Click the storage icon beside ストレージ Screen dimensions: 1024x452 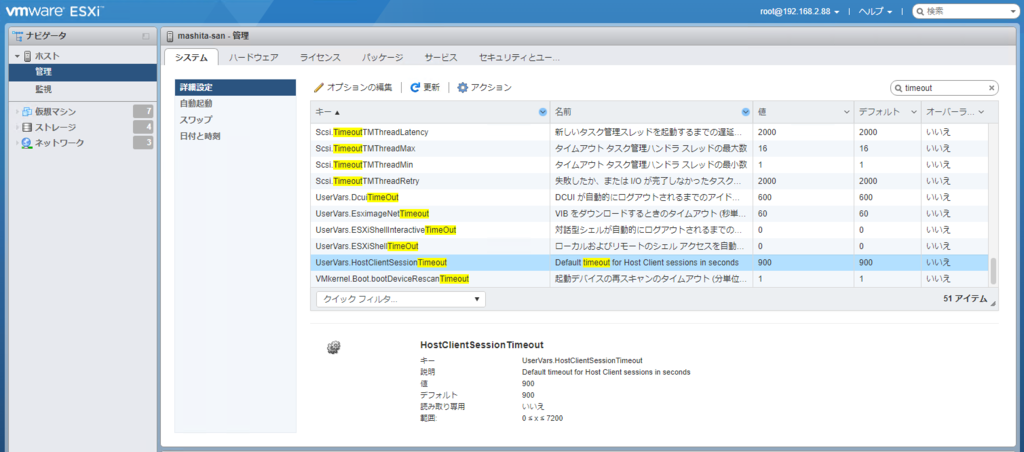pos(27,127)
